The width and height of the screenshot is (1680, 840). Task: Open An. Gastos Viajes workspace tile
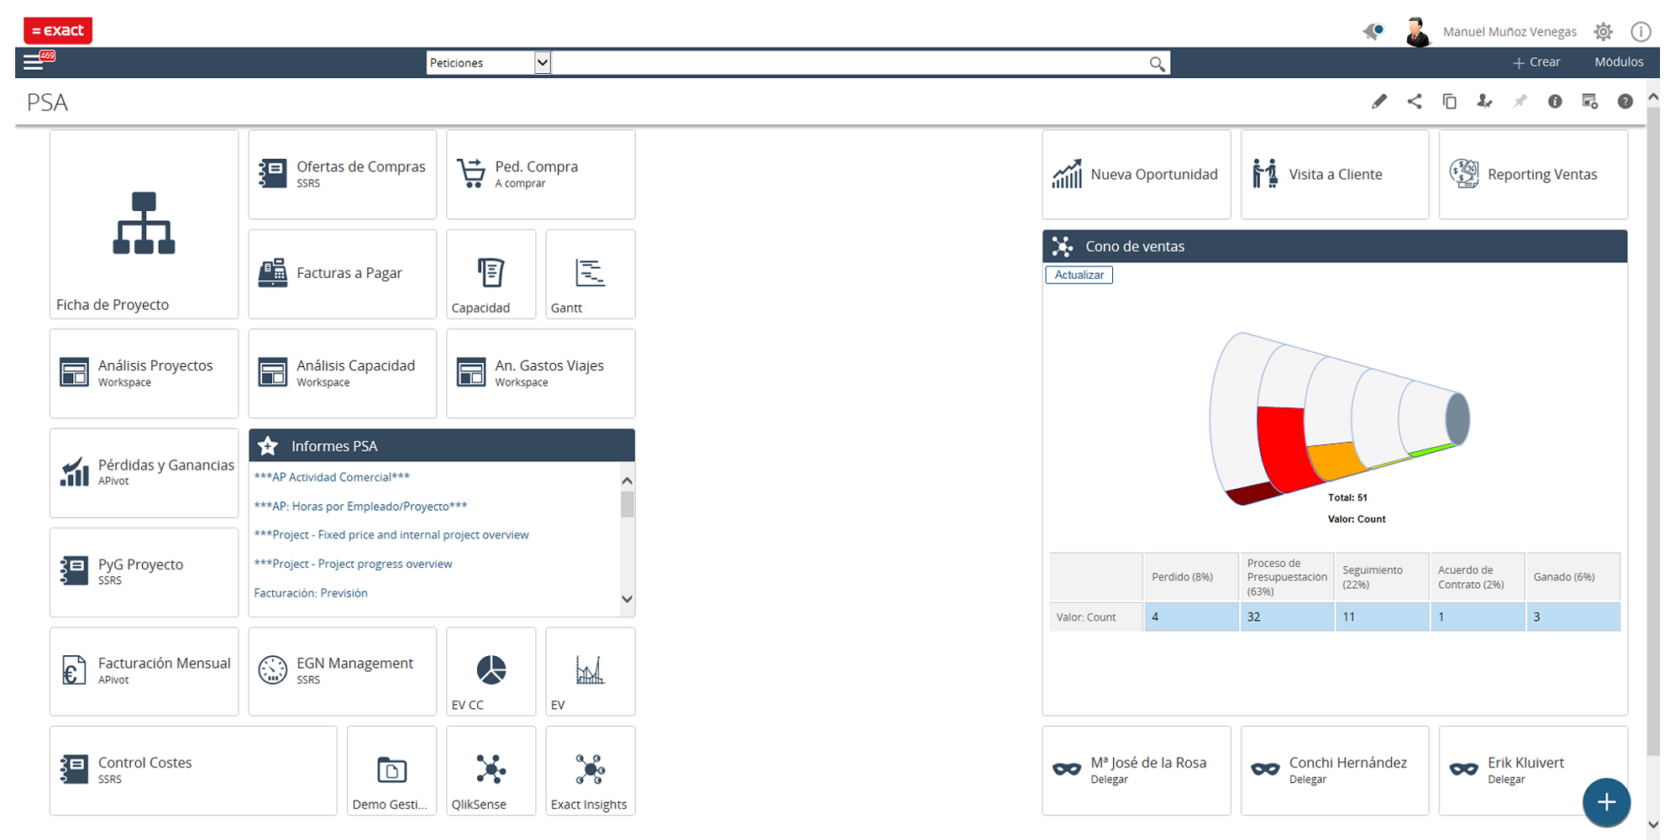541,373
